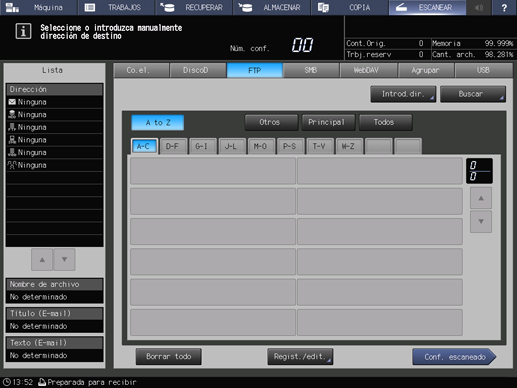Select the WebDAV destination tab
Viewport: 517px width, 388px height.
(x=368, y=70)
